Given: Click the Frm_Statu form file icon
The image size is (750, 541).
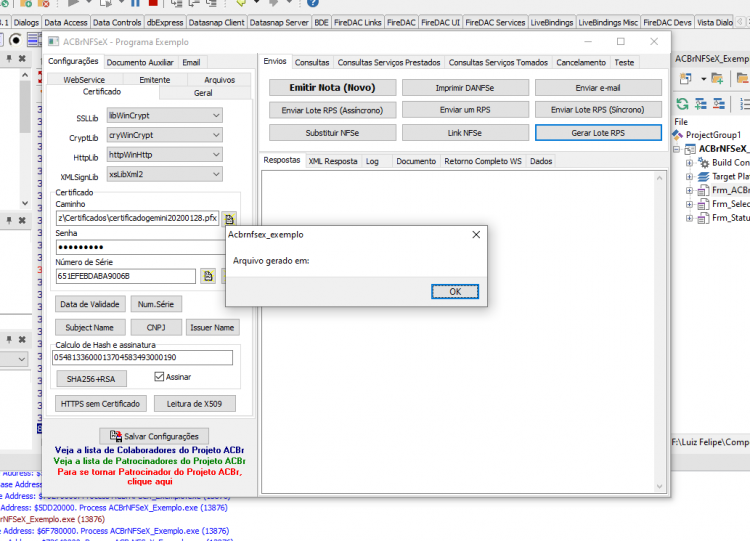Looking at the screenshot, I should [703, 218].
